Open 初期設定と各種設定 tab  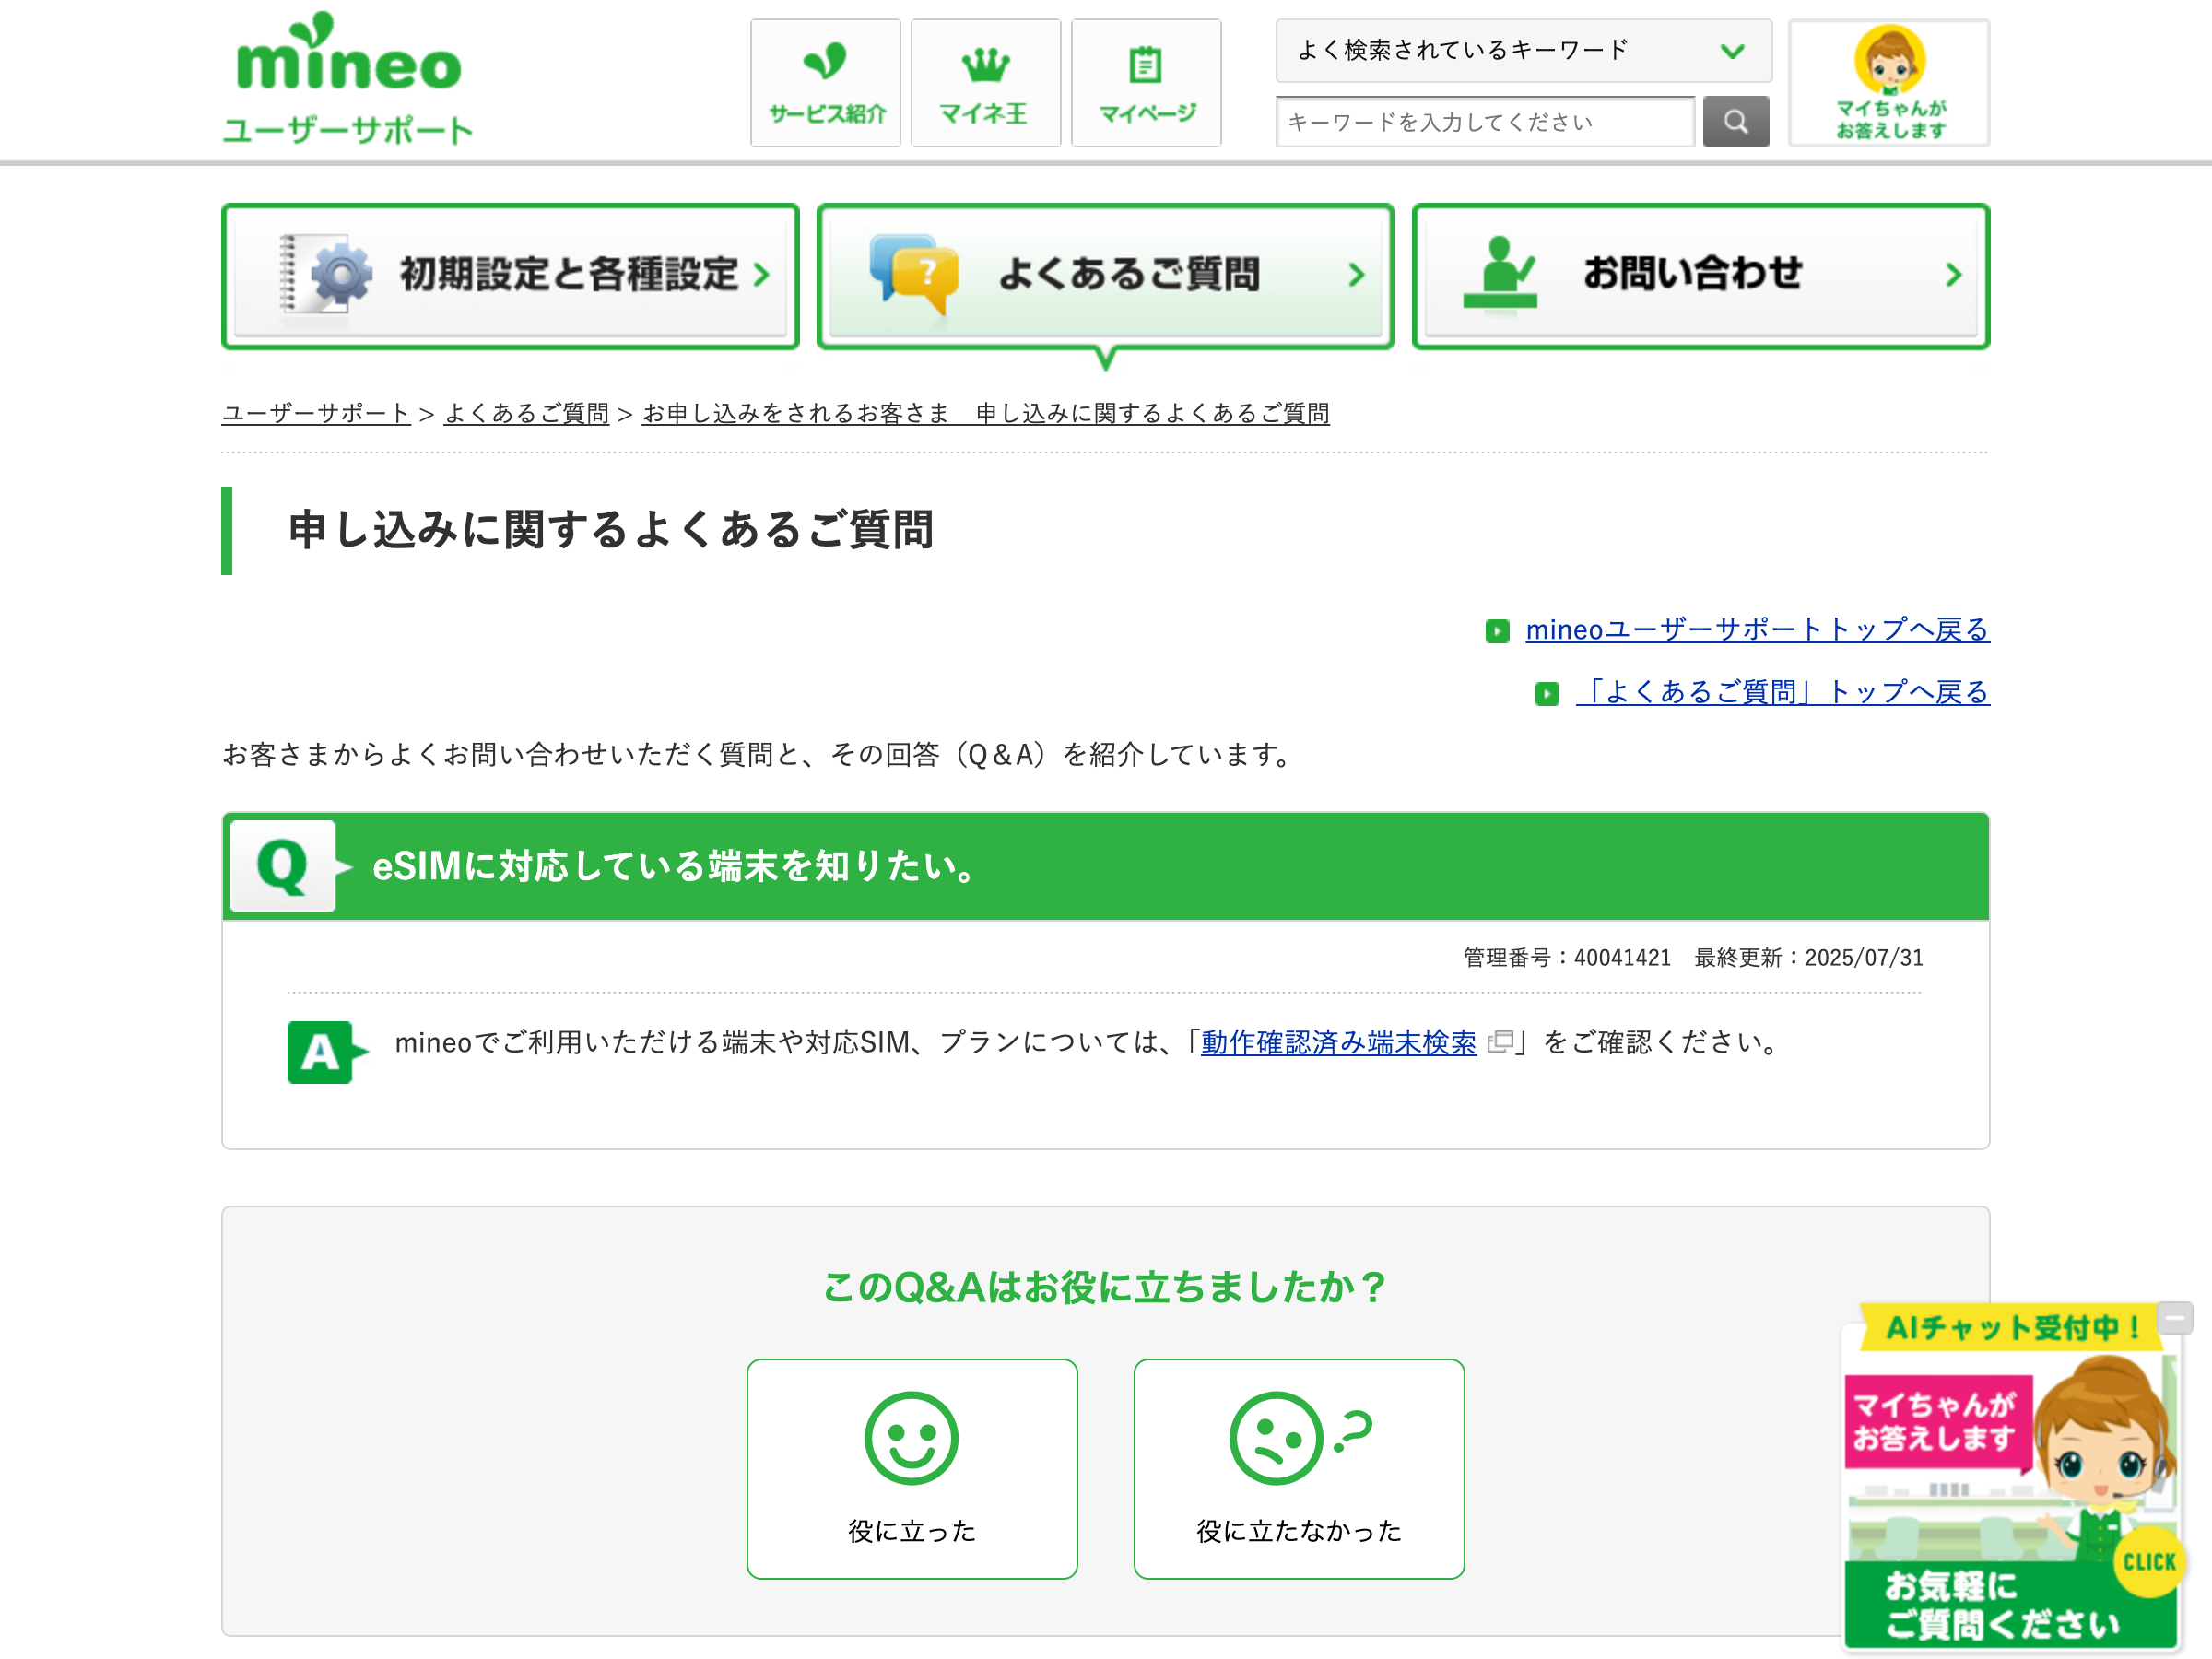pos(510,276)
